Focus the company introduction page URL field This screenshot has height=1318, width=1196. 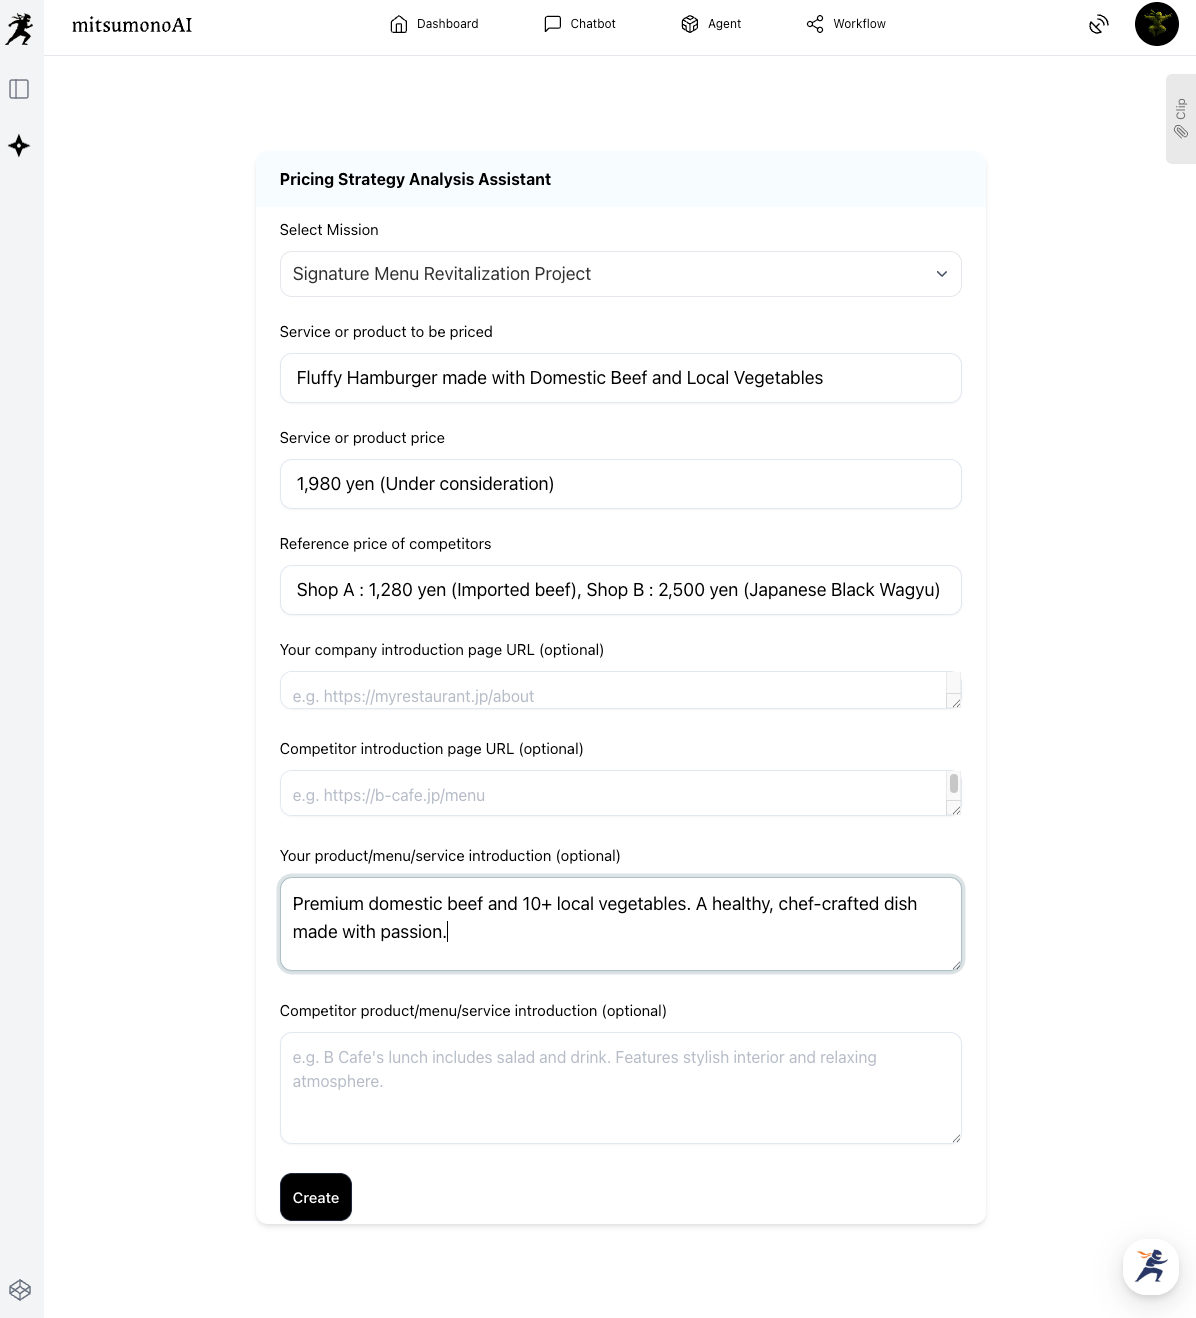(612, 691)
